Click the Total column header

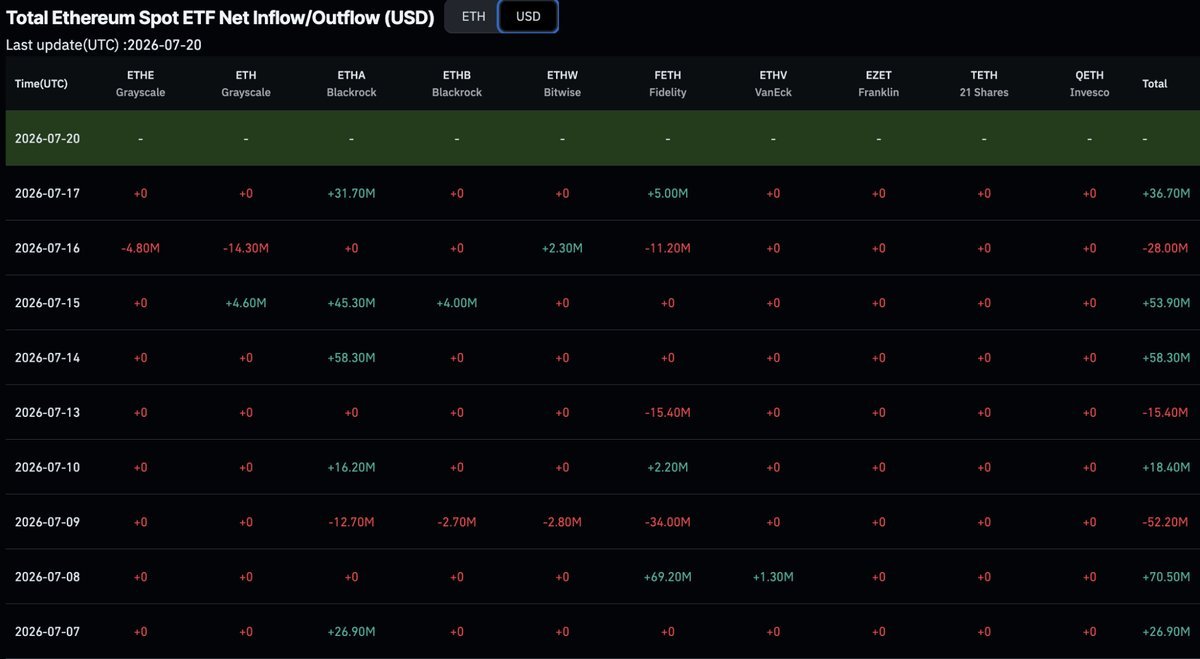pos(1155,84)
